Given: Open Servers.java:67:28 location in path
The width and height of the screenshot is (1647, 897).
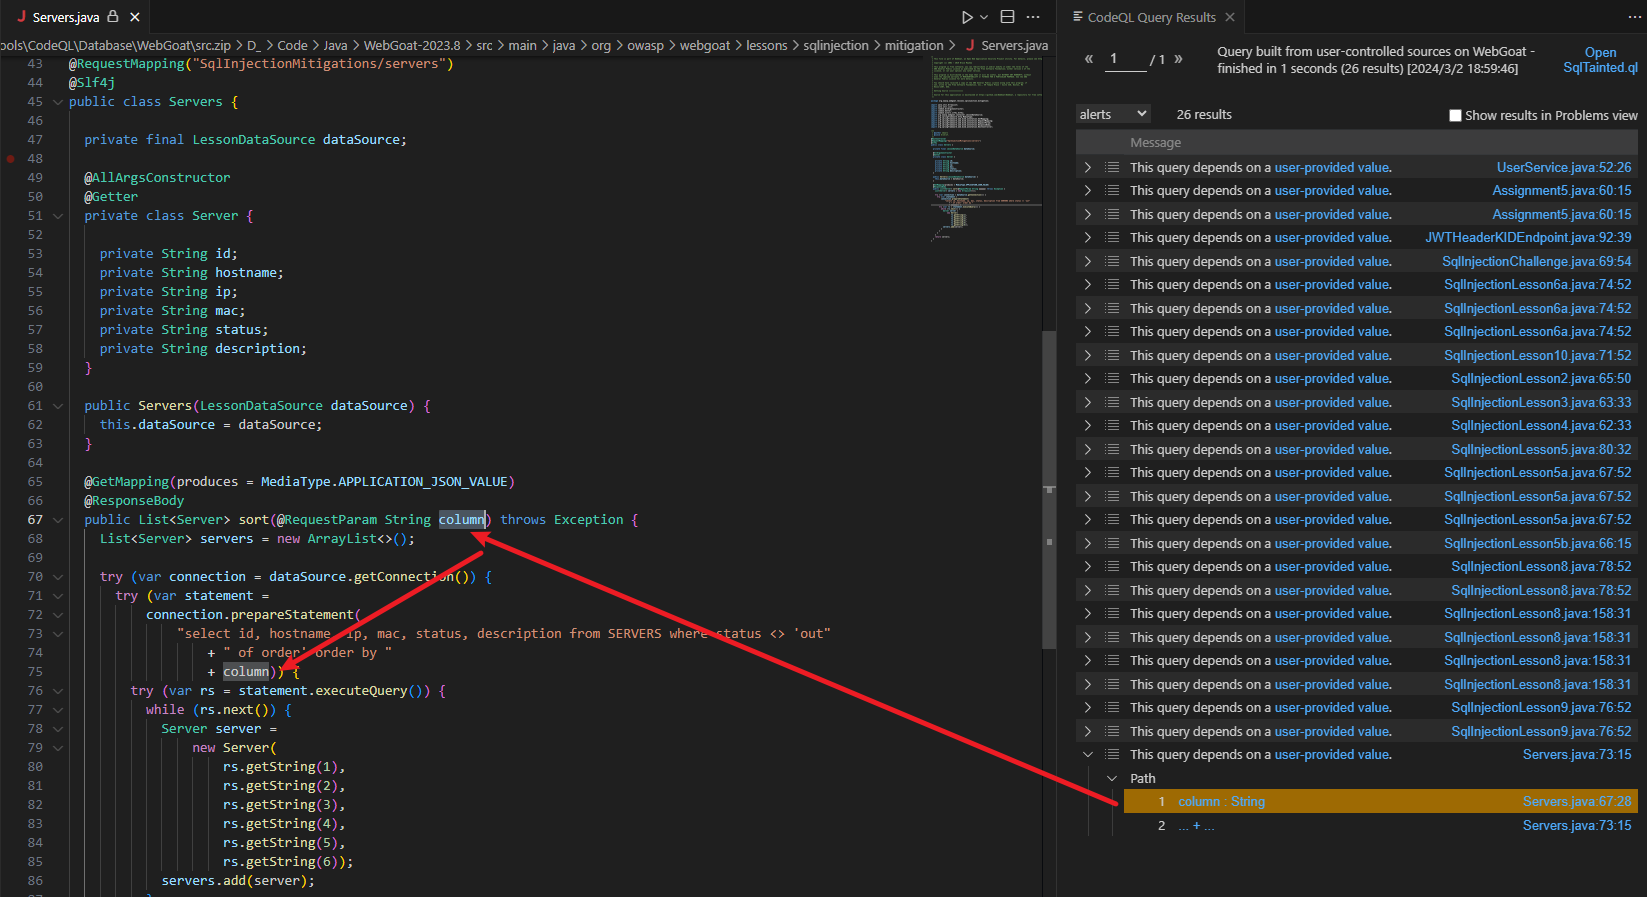Looking at the screenshot, I should [x=1576, y=802].
